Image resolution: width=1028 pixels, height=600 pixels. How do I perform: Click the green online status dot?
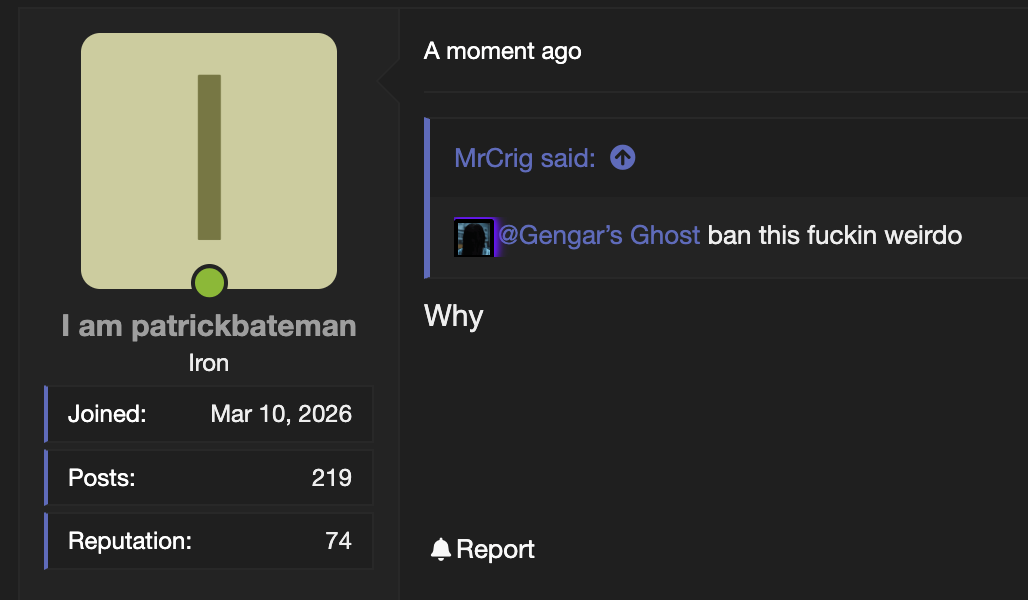point(209,283)
